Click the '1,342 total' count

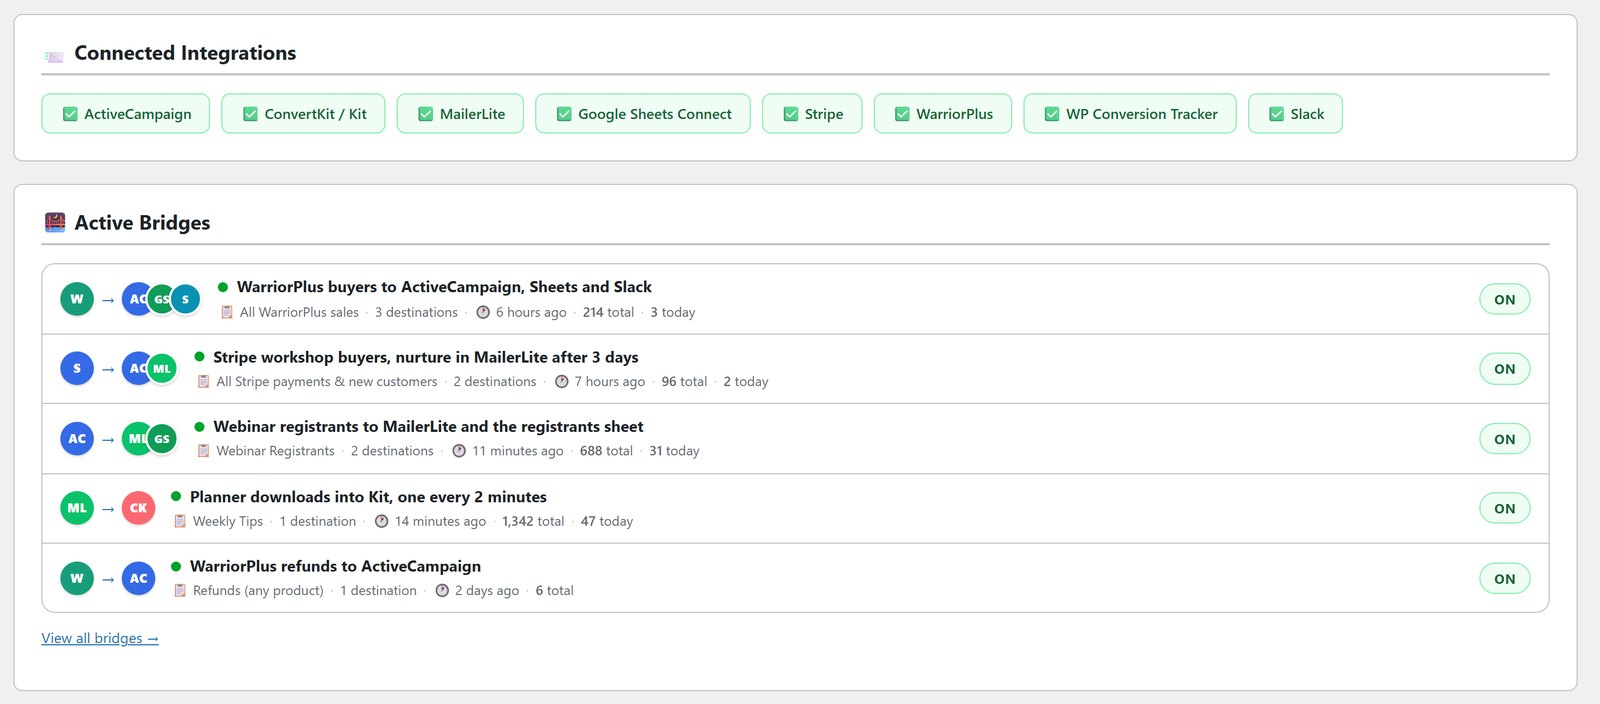coord(533,521)
